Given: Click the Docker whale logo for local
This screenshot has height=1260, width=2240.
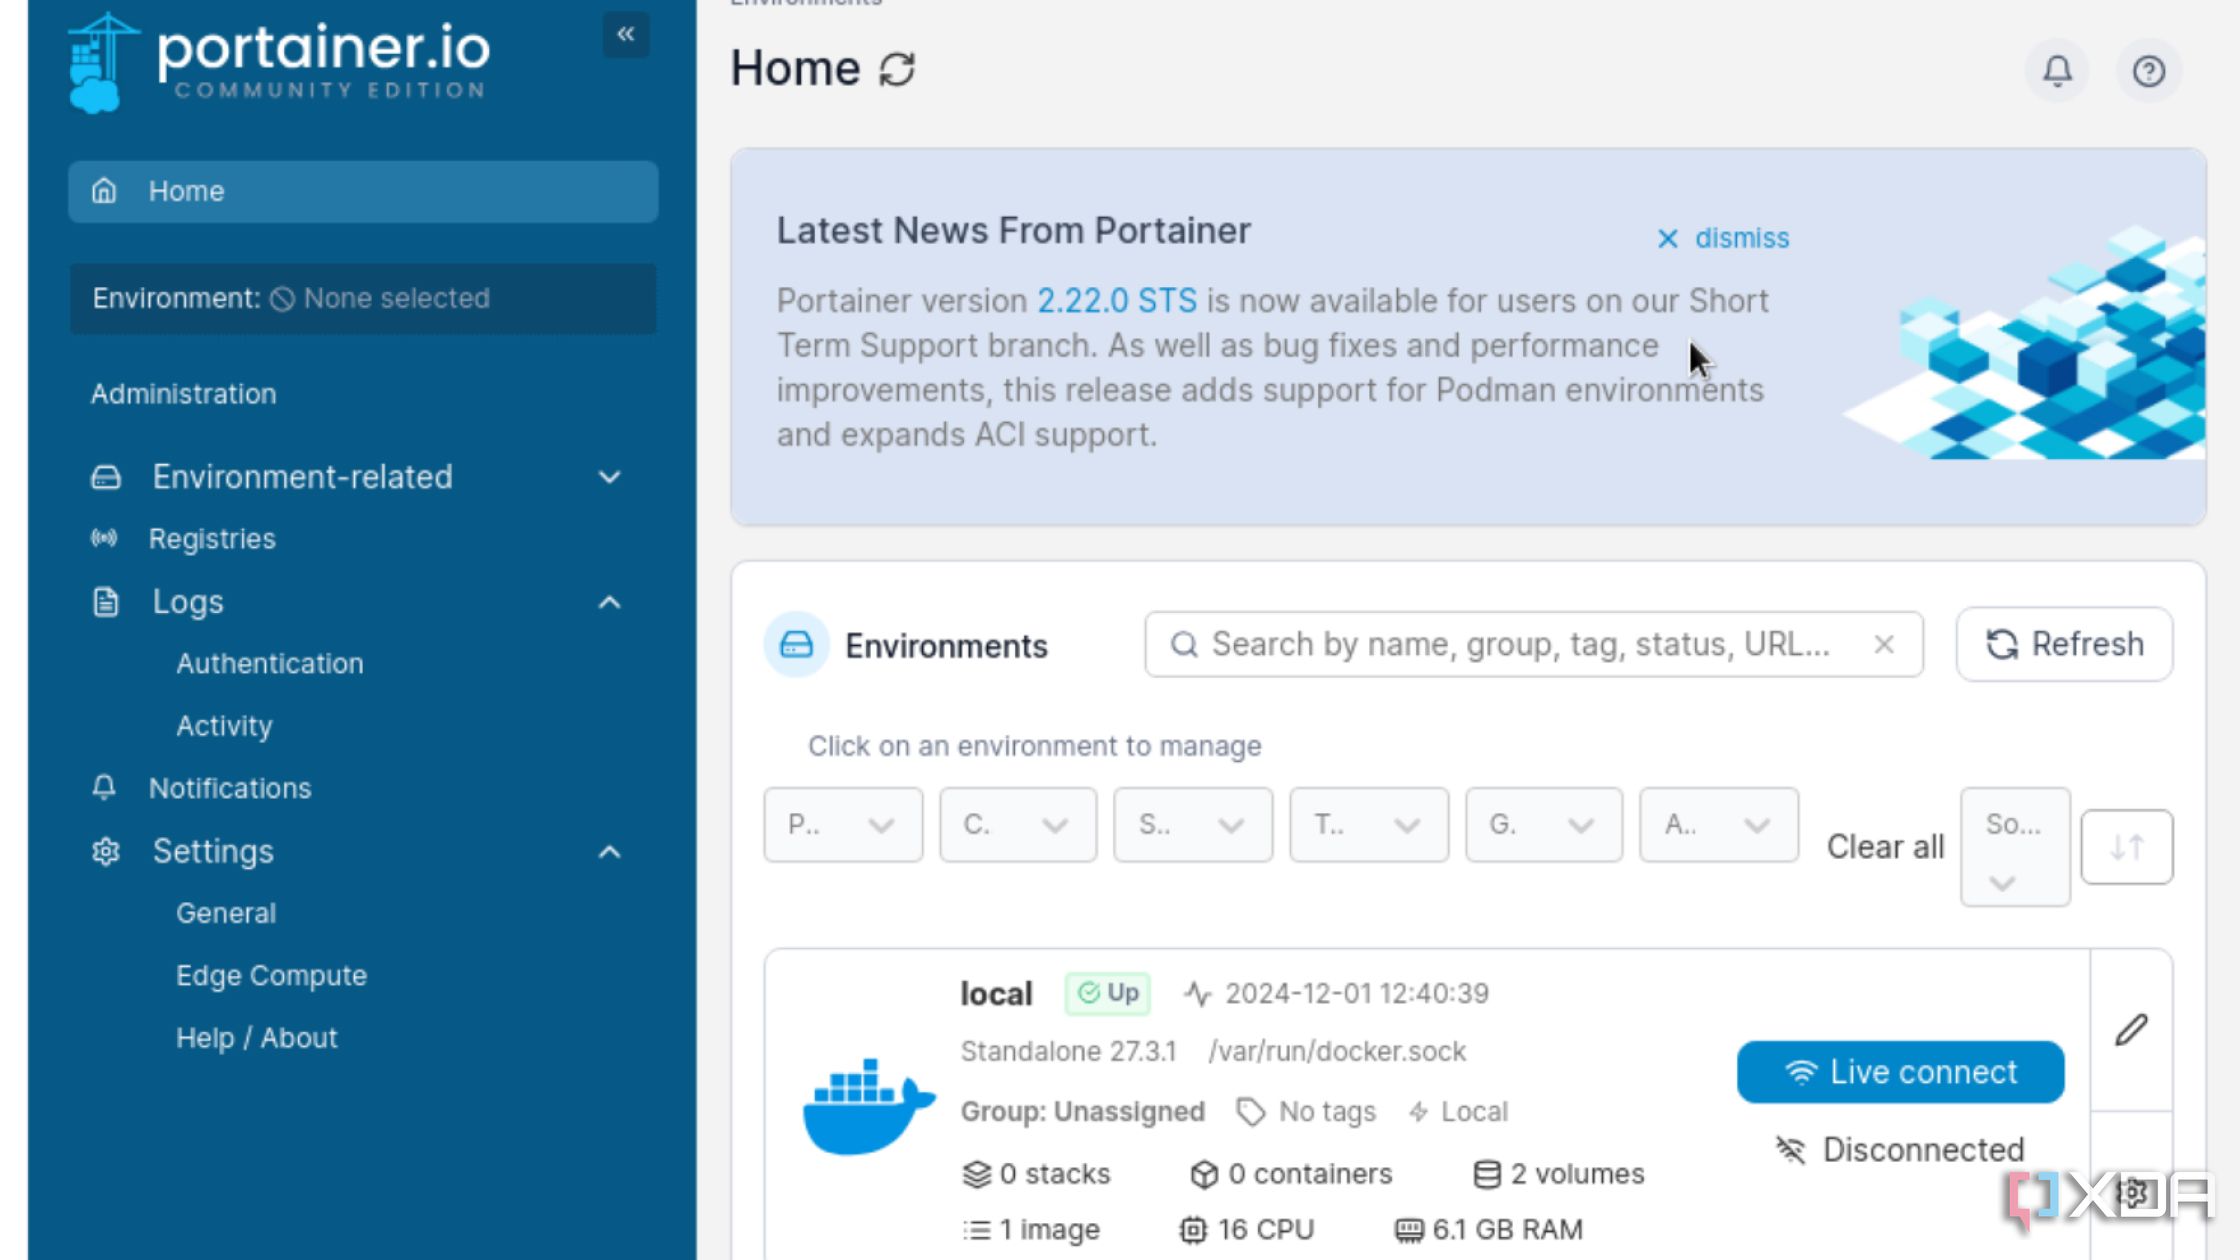Looking at the screenshot, I should (868, 1107).
